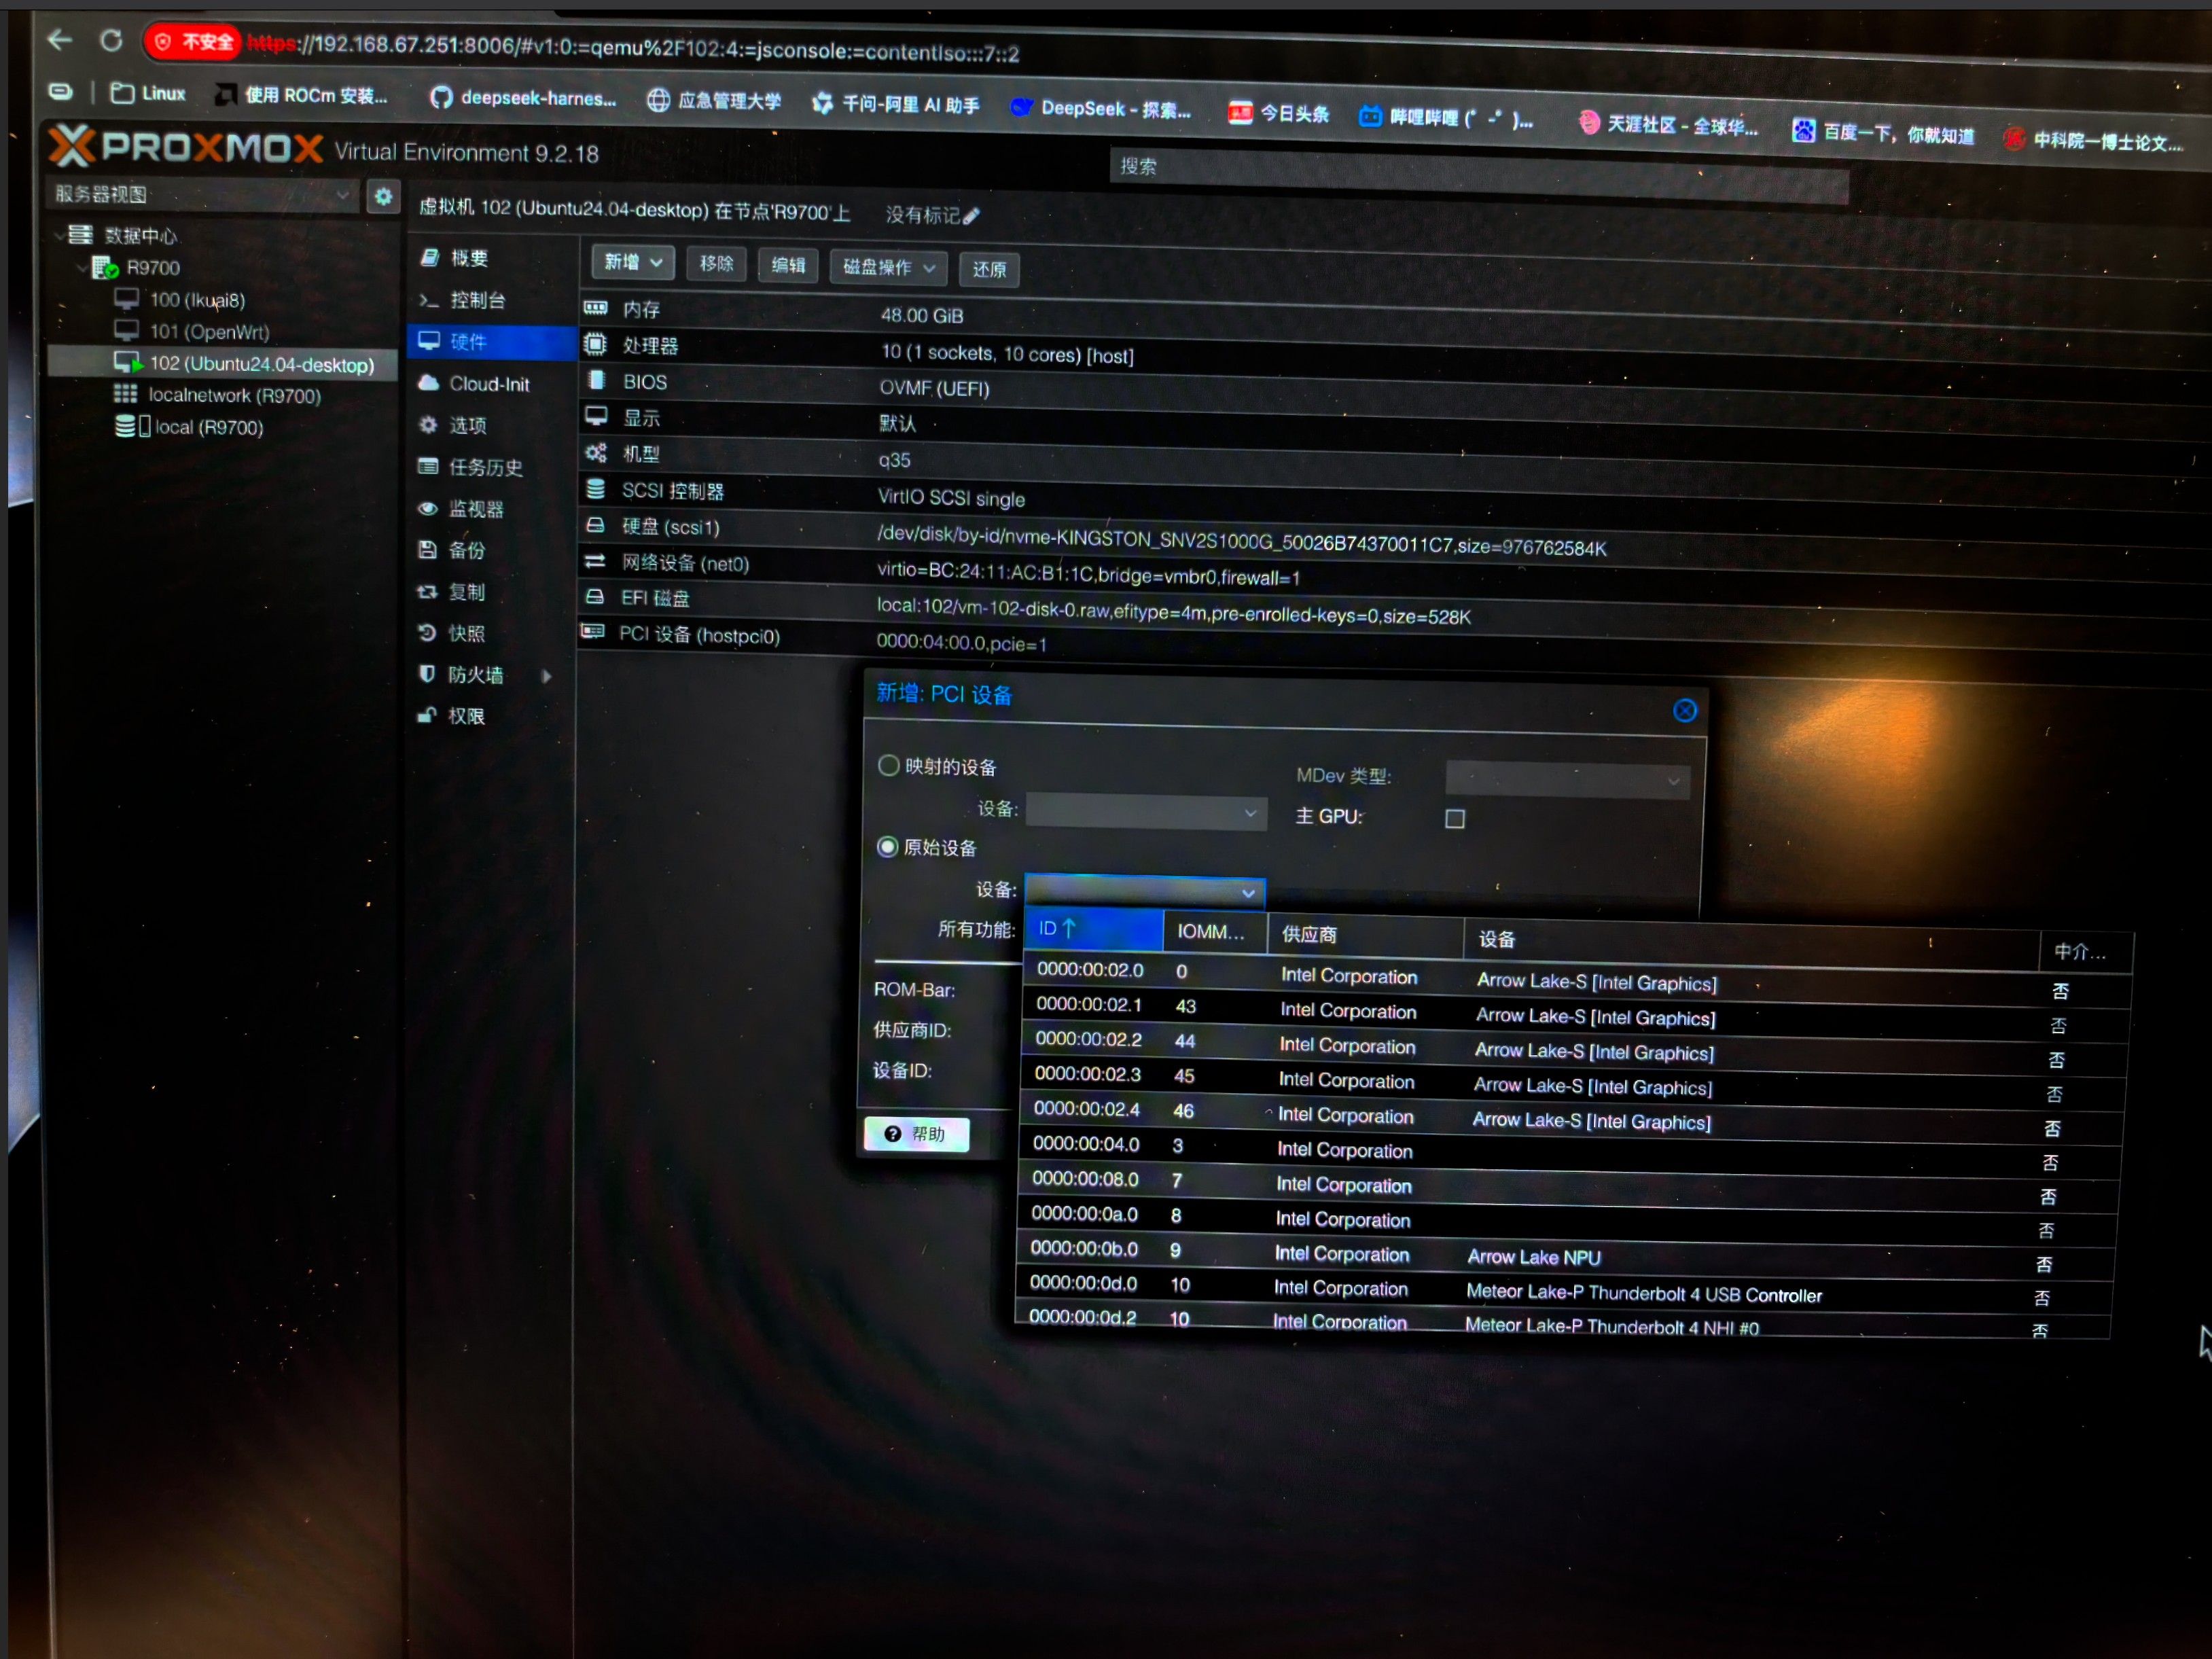Open the 控制台 tab
2212x1659 pixels.
(x=490, y=300)
